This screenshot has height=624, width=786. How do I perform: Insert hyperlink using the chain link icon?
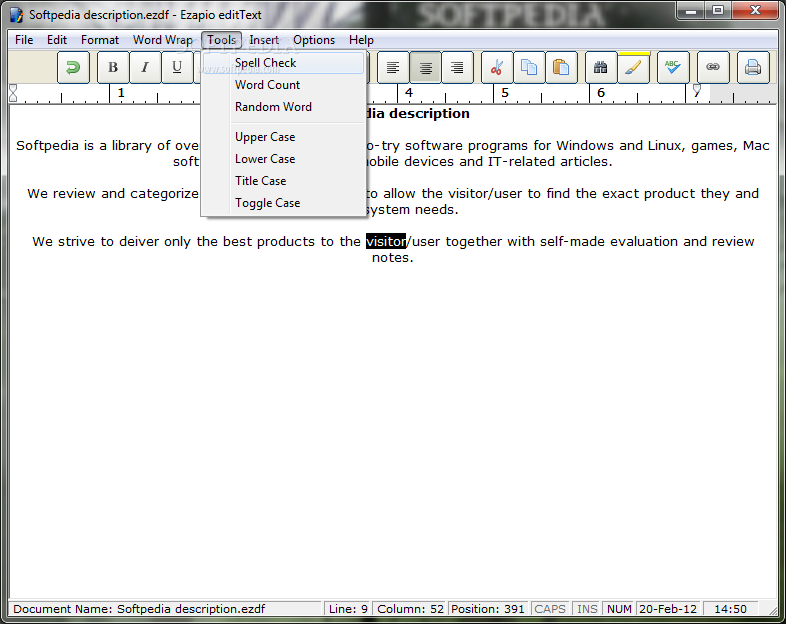[713, 67]
